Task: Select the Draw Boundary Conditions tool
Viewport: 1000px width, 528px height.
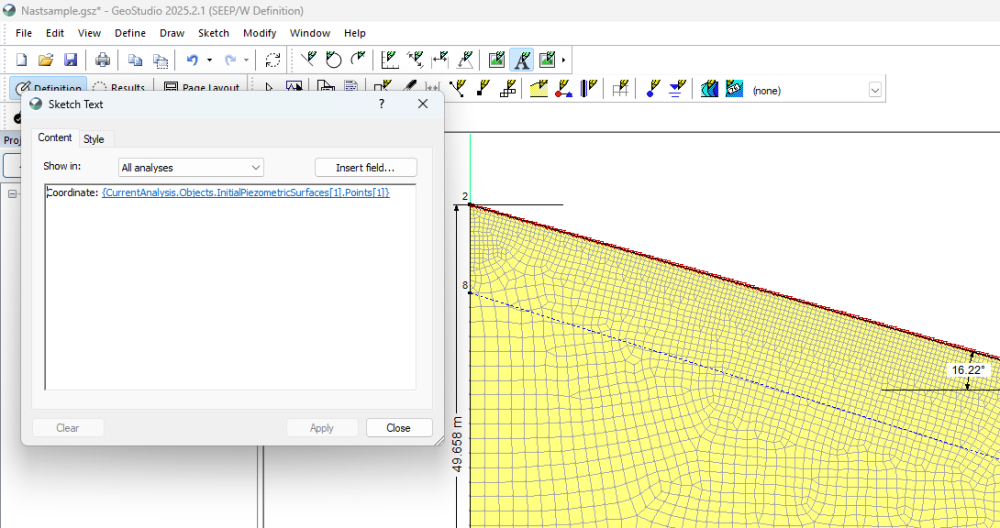Action: click(564, 89)
